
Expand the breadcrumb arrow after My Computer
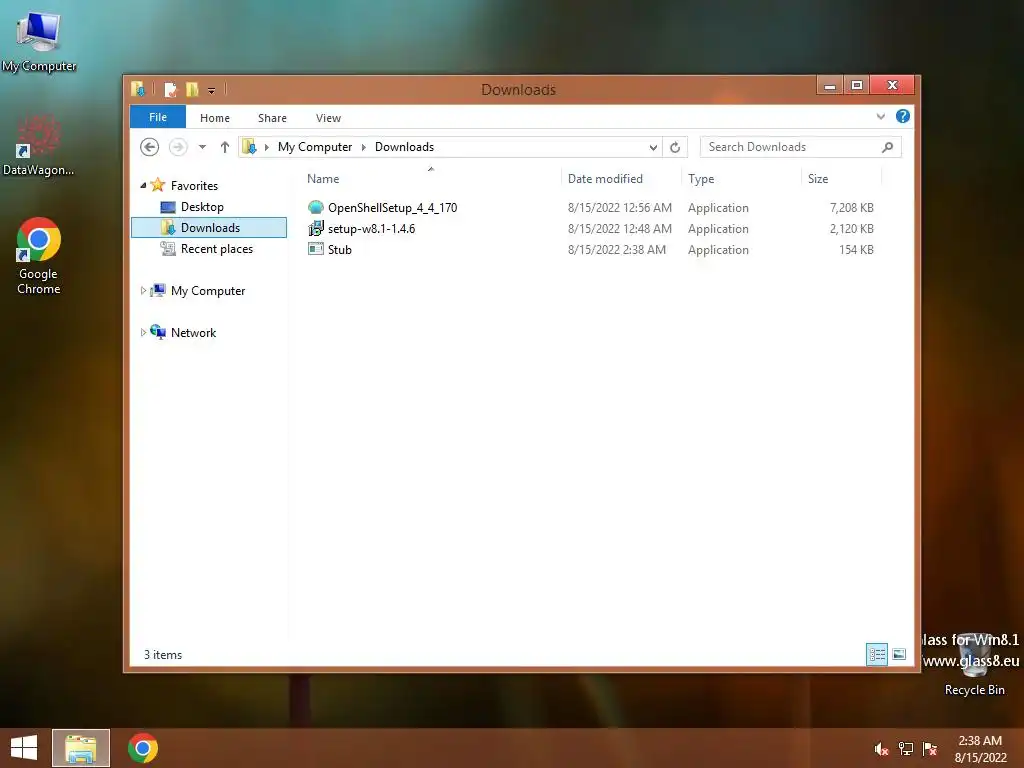pyautogui.click(x=364, y=147)
